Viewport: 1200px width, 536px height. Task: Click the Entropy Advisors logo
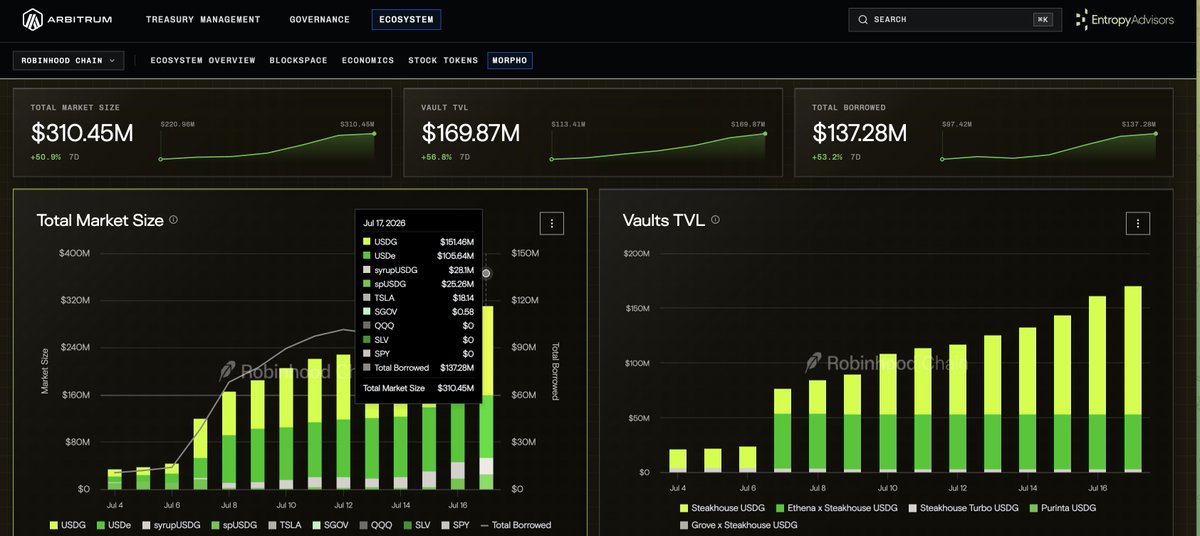pyautogui.click(x=1125, y=19)
